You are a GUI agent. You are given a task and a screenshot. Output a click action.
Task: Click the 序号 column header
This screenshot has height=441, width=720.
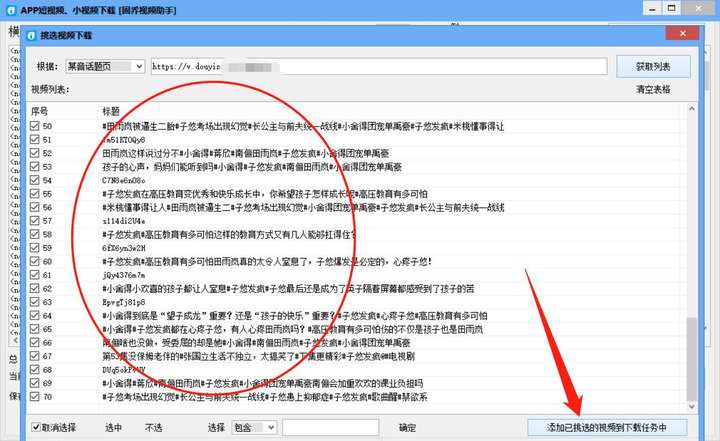(39, 111)
